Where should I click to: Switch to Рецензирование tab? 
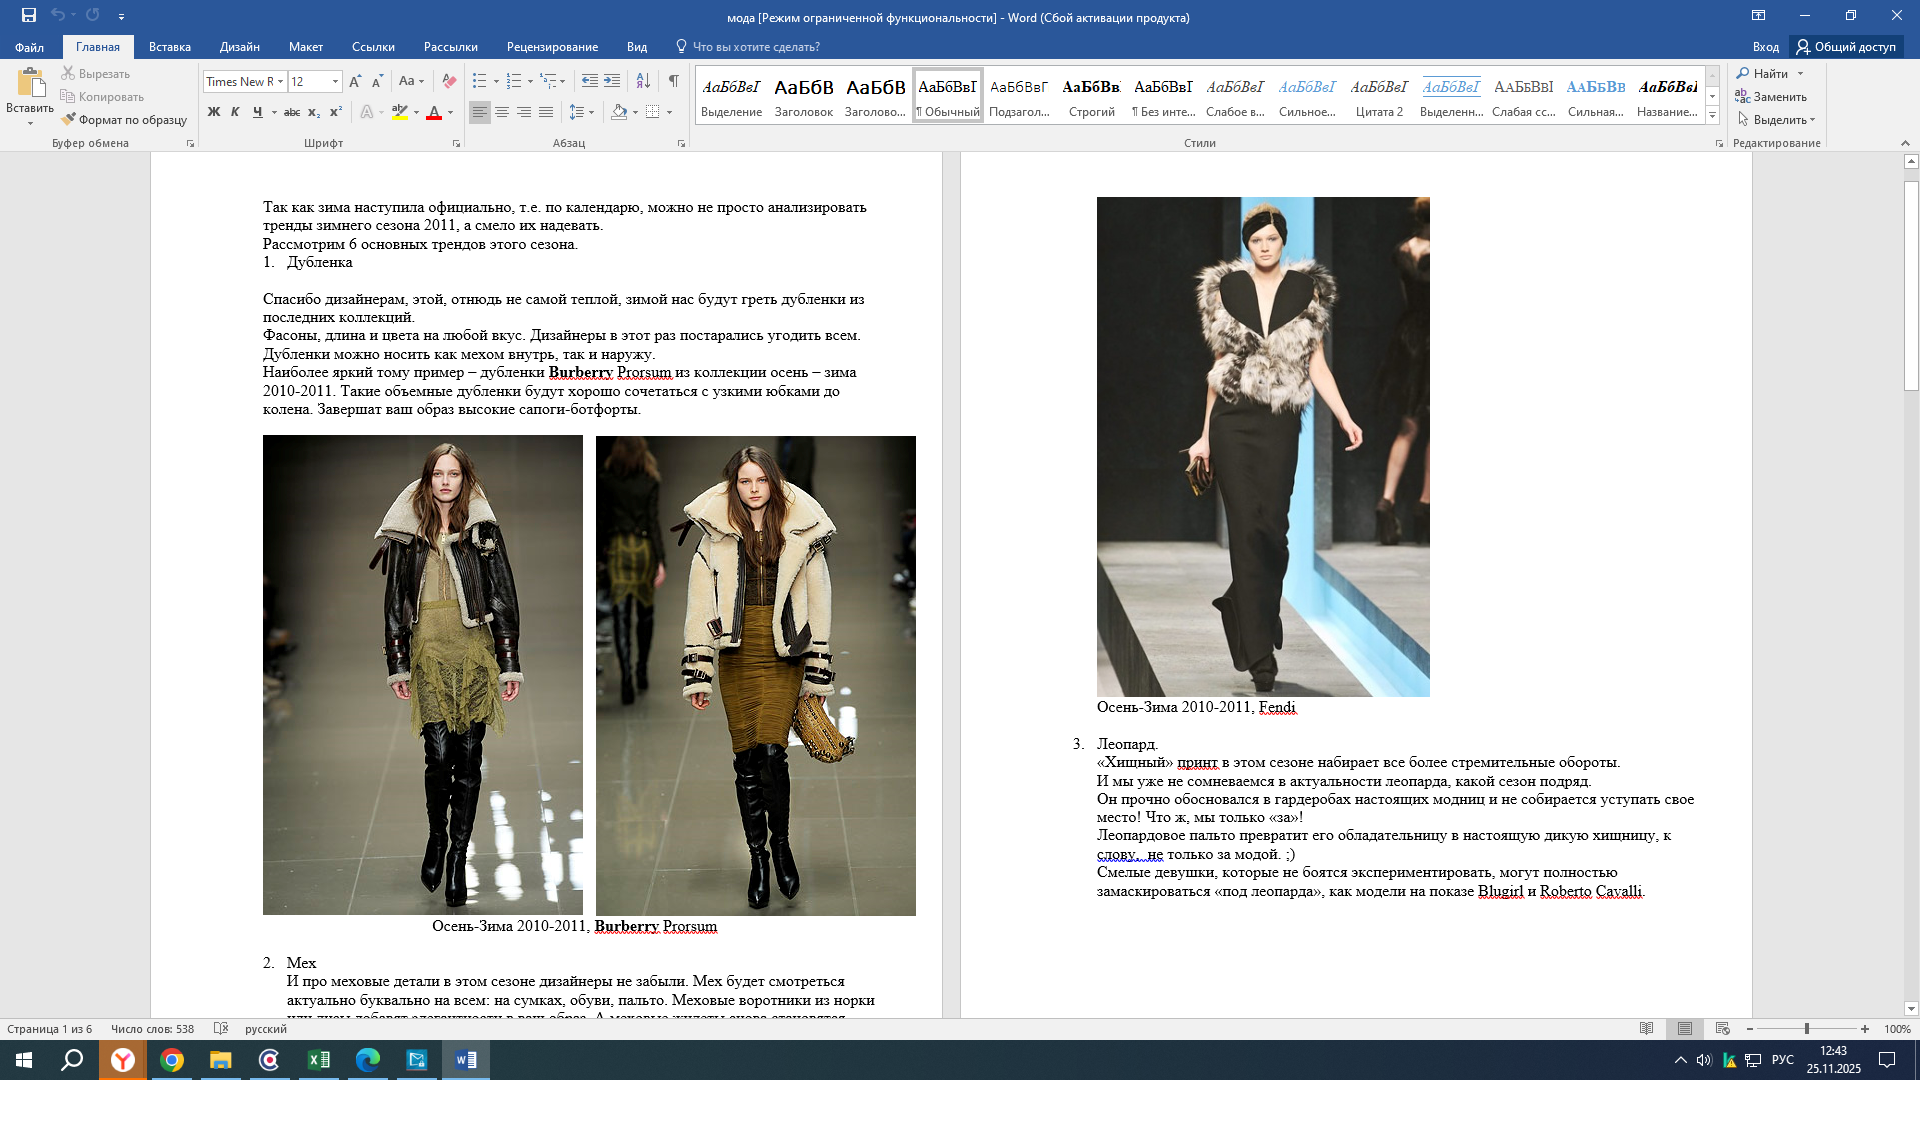[552, 47]
